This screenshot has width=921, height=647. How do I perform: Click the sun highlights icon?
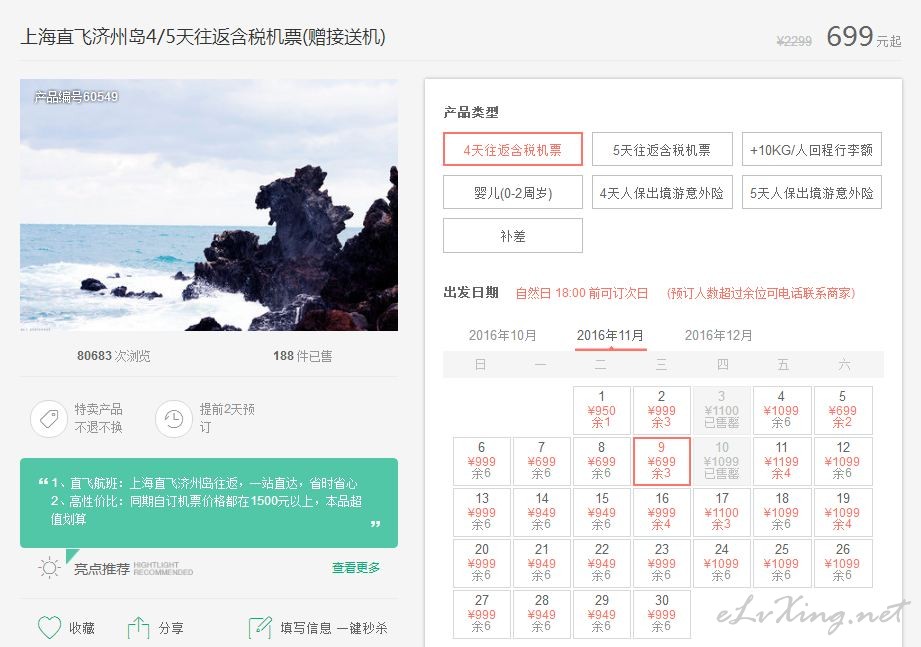click(49, 568)
